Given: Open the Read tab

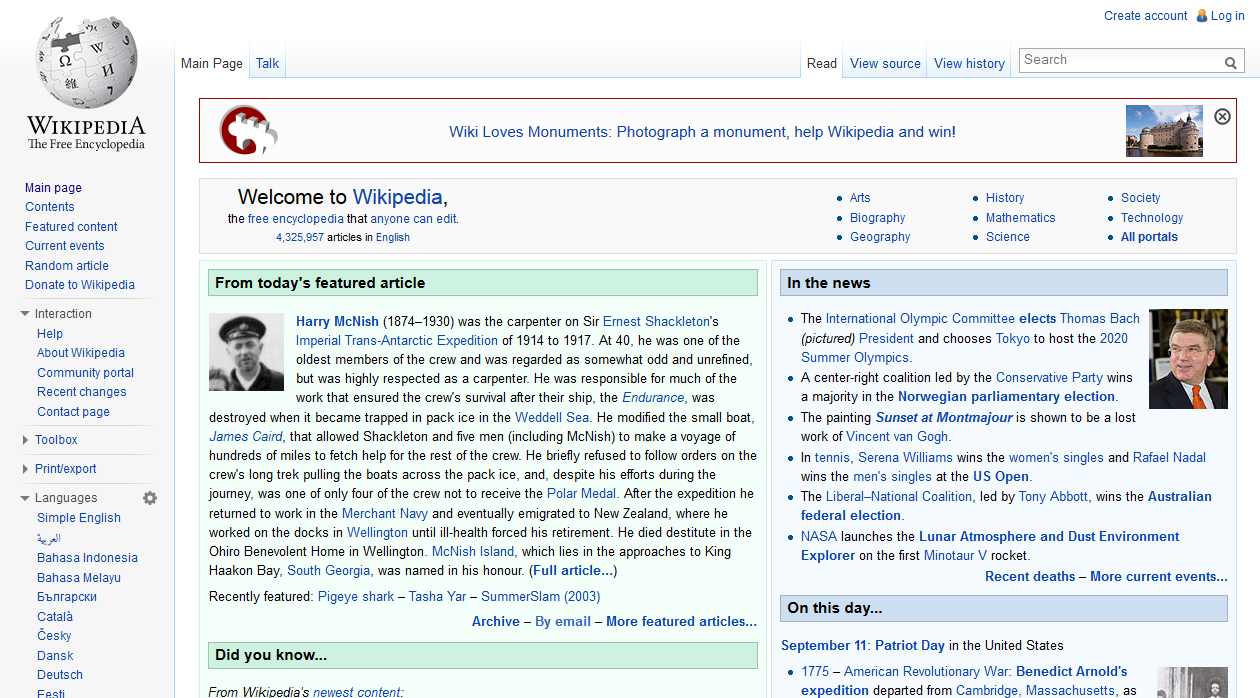Looking at the screenshot, I should pyautogui.click(x=822, y=63).
